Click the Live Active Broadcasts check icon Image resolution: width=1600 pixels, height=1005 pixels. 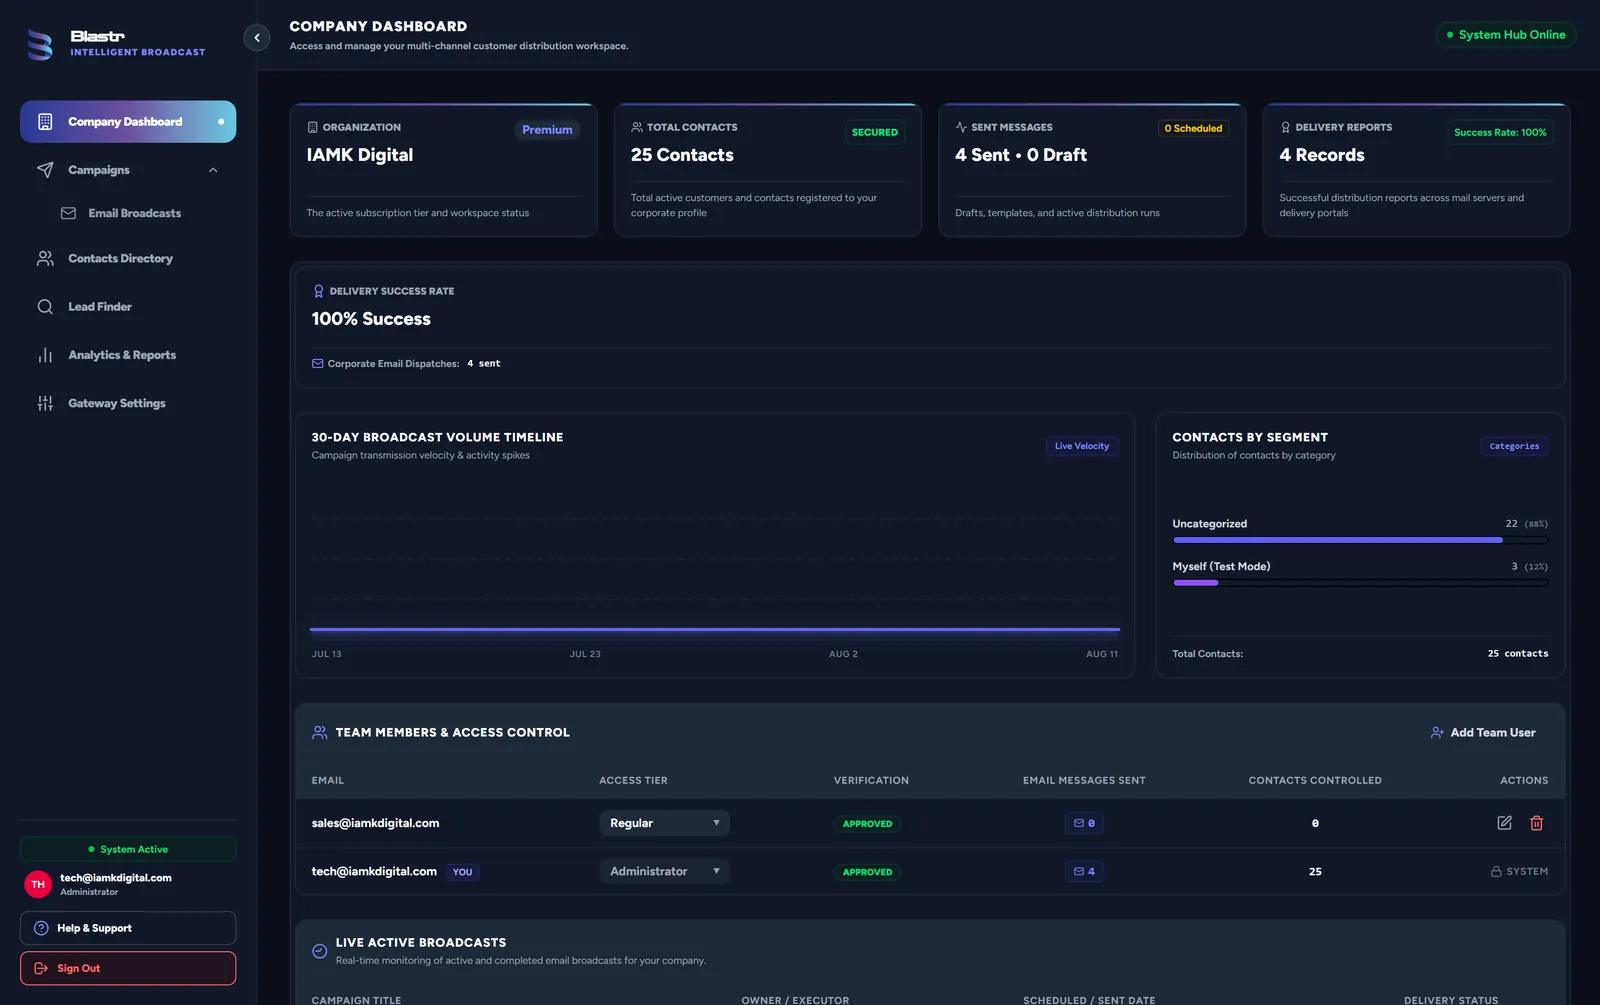pos(319,951)
